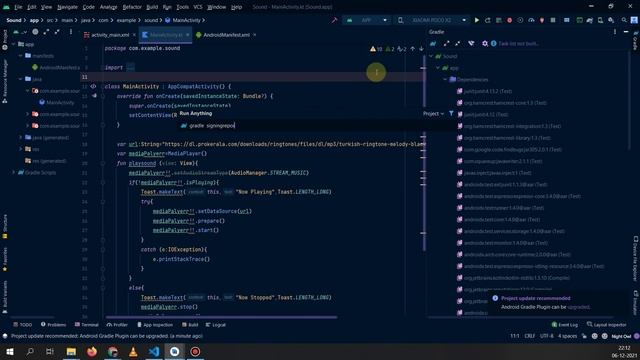
Task: Expand Gradle Scripts node in Project tree
Action: click(14, 173)
